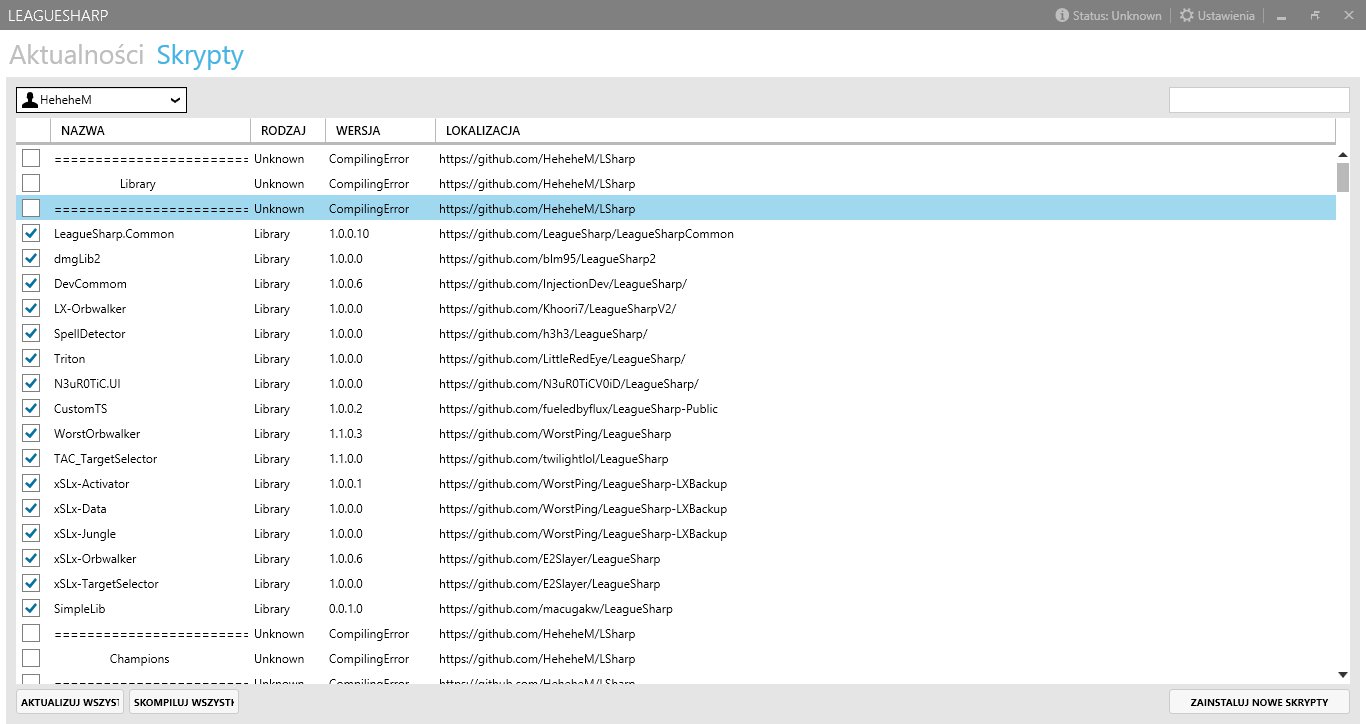Uncheck the LeagueSharp.Common checkbox
The image size is (1366, 724).
pos(31,233)
